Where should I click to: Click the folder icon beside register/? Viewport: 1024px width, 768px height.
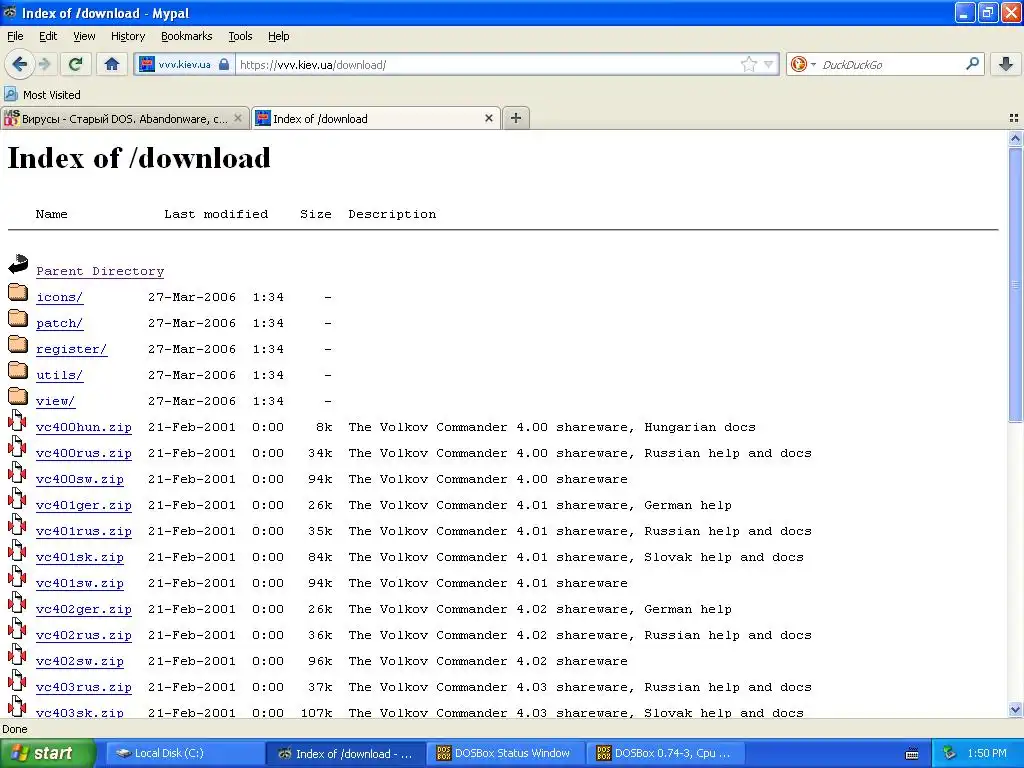[18, 344]
